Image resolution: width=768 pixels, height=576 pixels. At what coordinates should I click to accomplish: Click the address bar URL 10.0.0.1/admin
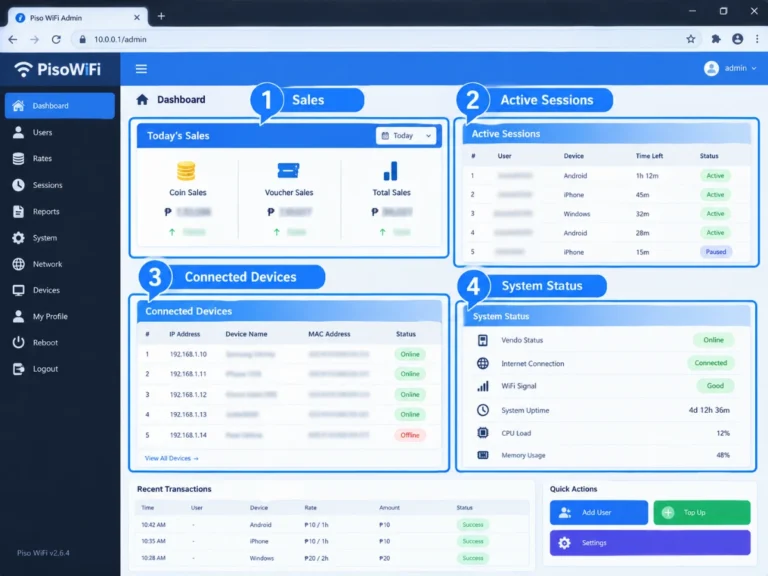120,39
